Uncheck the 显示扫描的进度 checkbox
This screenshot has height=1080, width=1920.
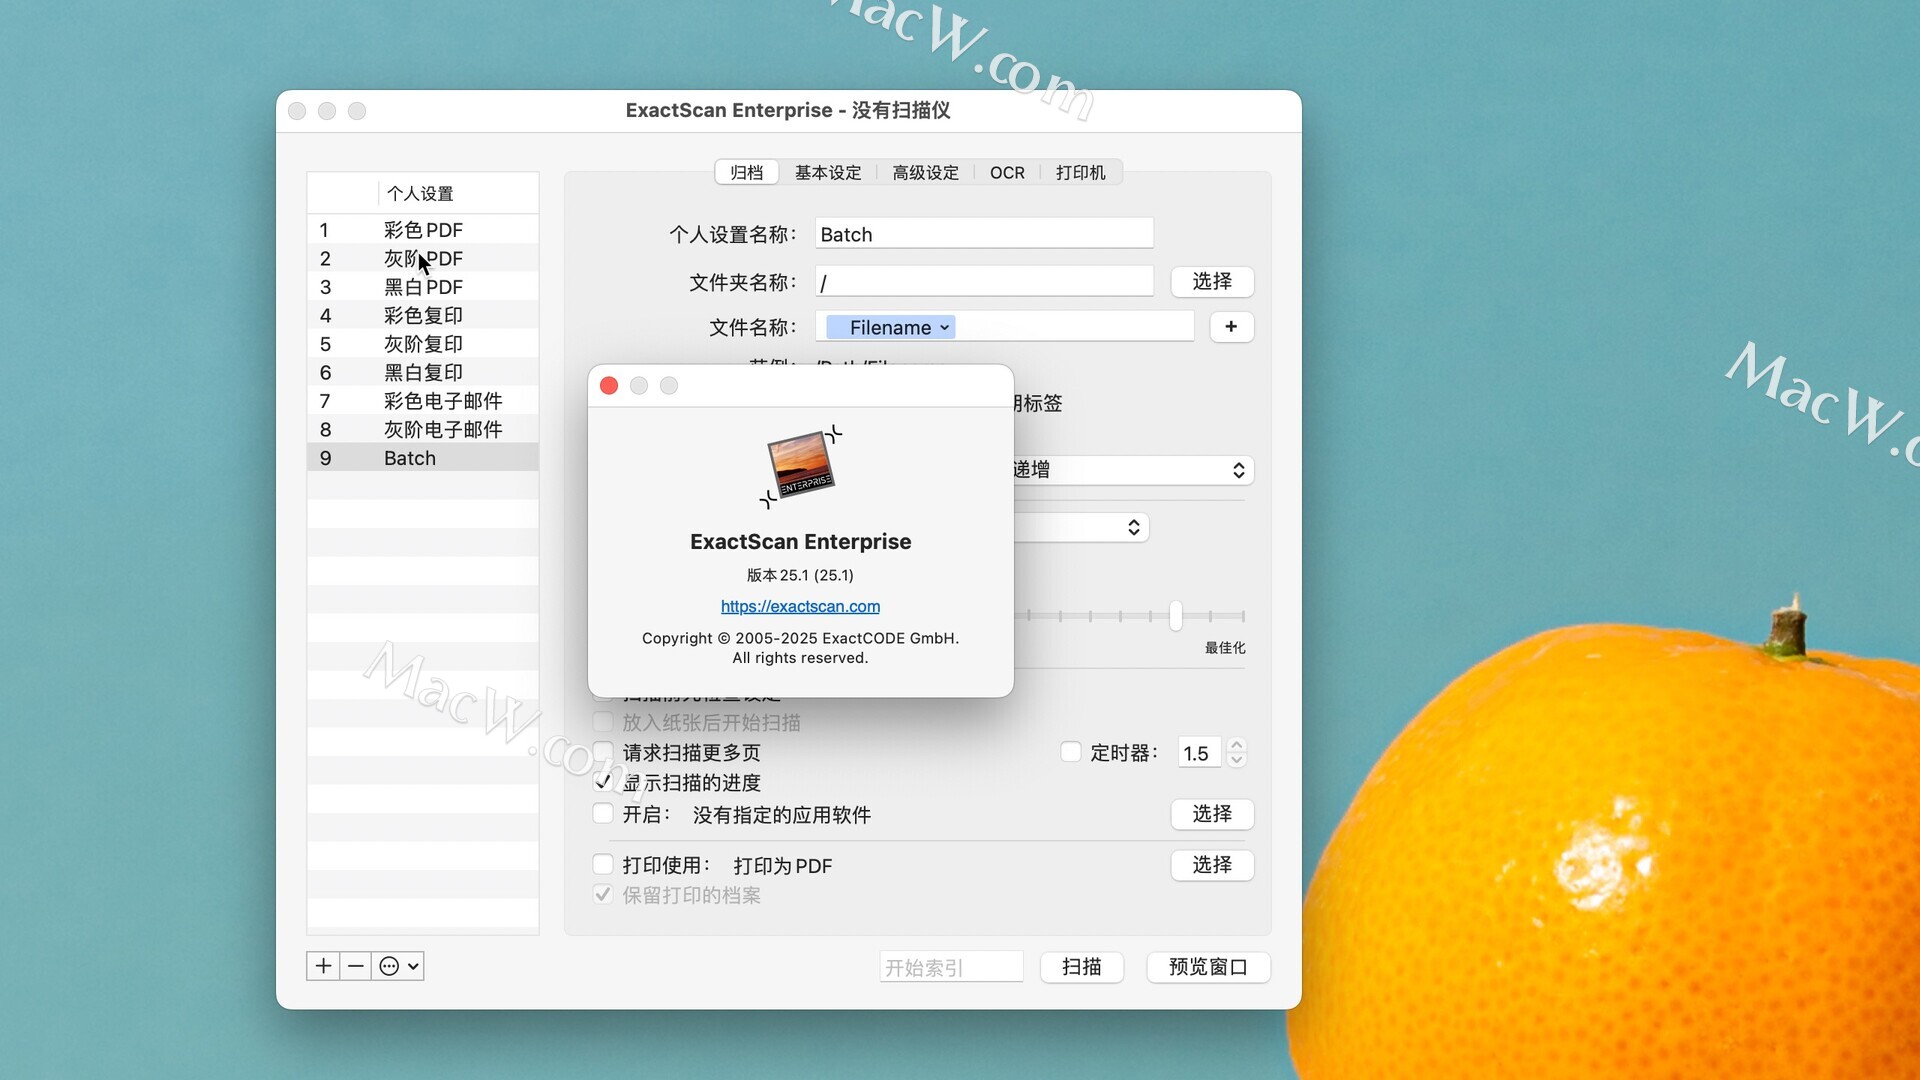pos(603,782)
